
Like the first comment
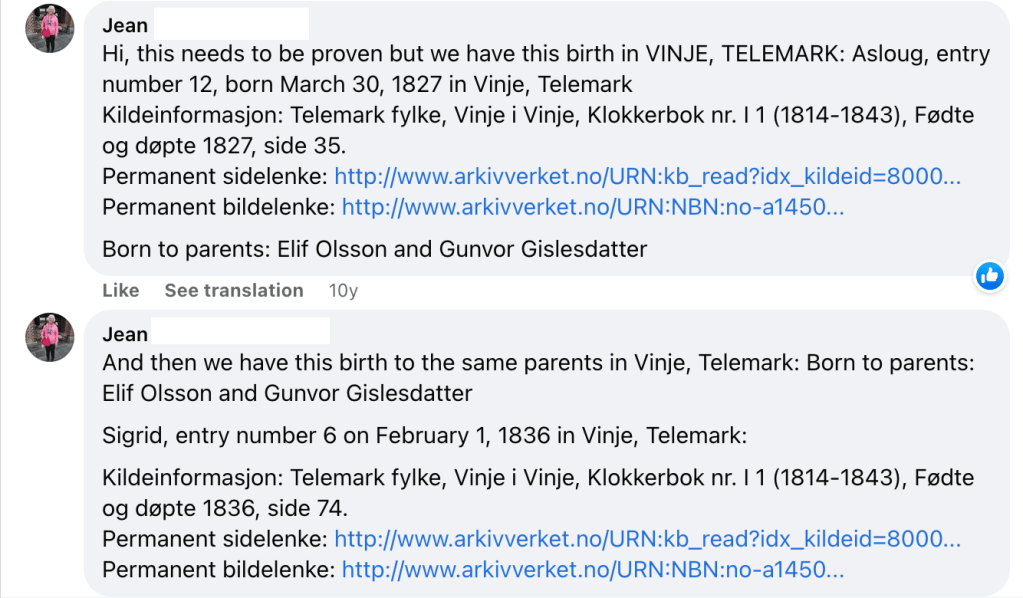point(121,290)
